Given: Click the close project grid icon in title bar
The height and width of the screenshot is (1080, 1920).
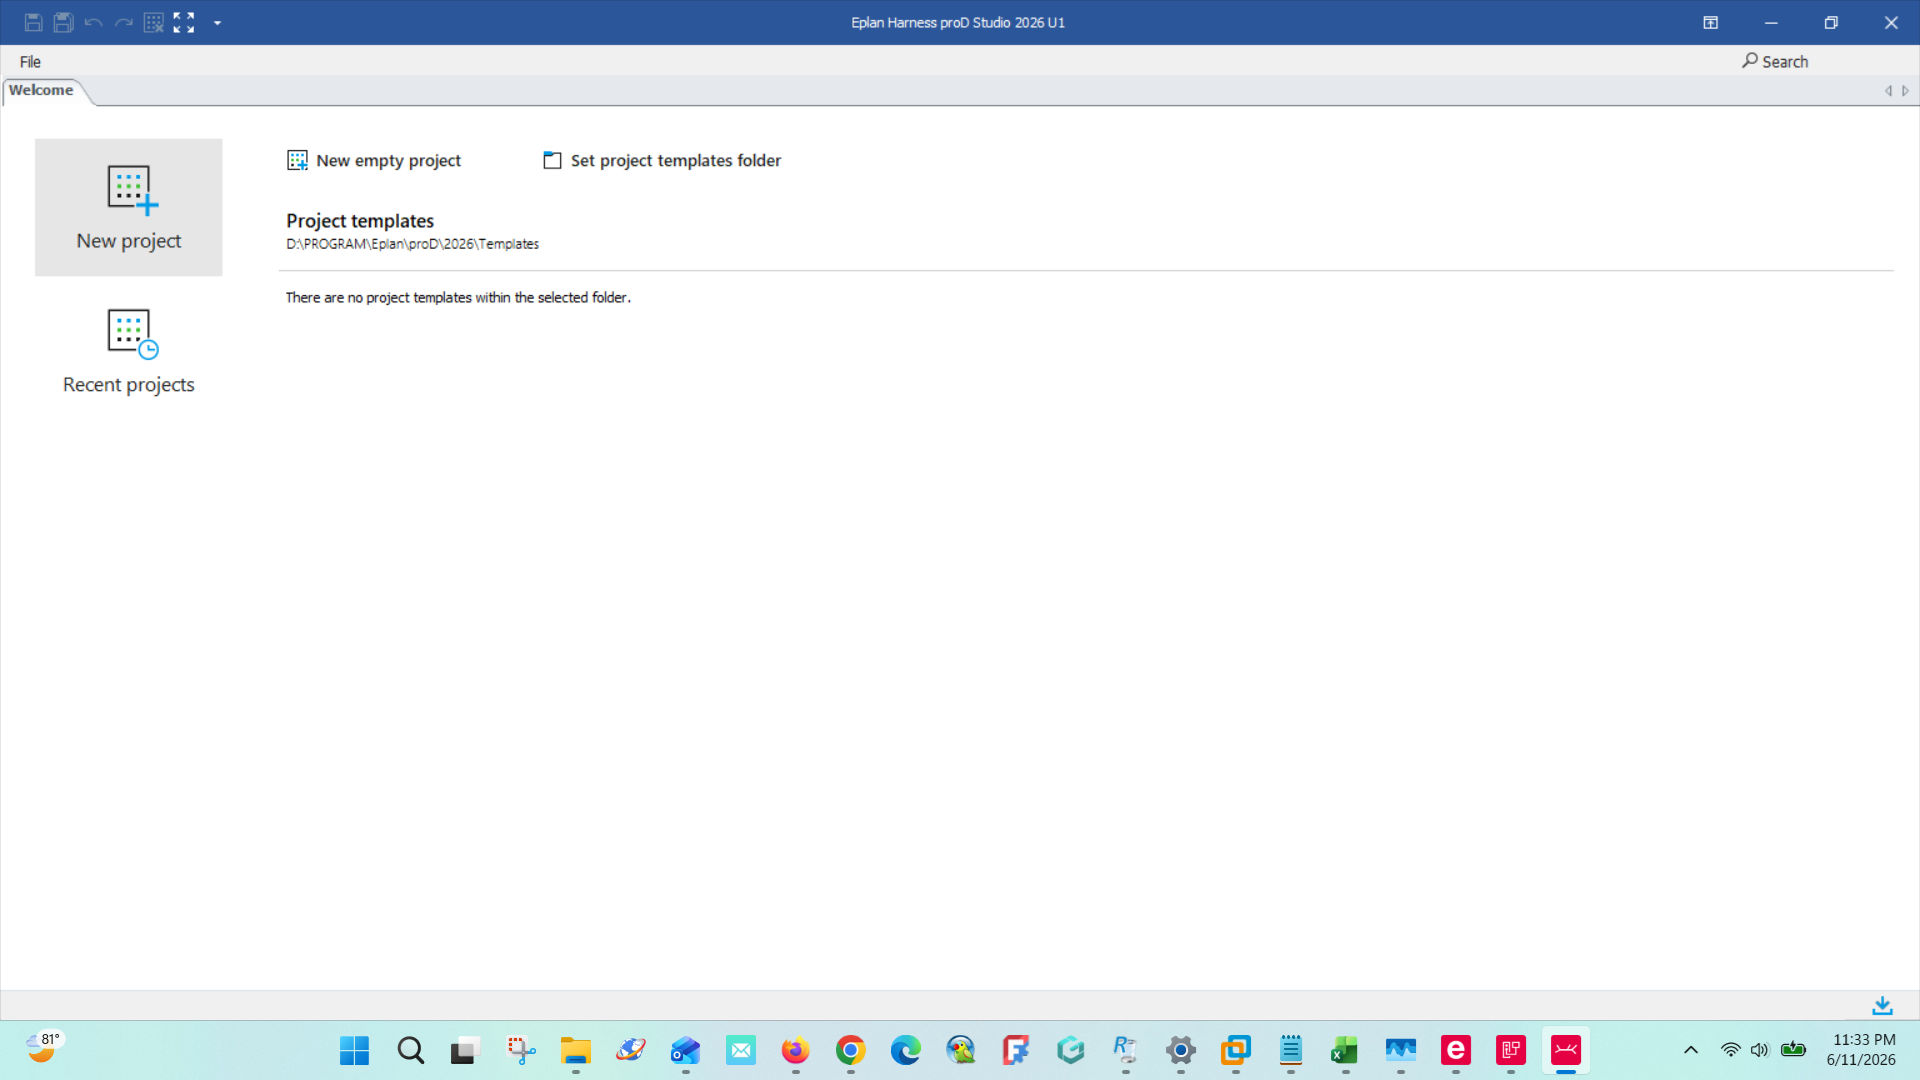Looking at the screenshot, I should (x=153, y=22).
